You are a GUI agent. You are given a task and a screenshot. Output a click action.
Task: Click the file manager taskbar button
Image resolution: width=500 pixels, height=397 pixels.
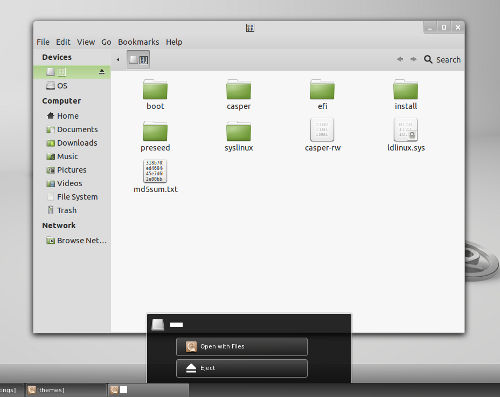(x=149, y=390)
